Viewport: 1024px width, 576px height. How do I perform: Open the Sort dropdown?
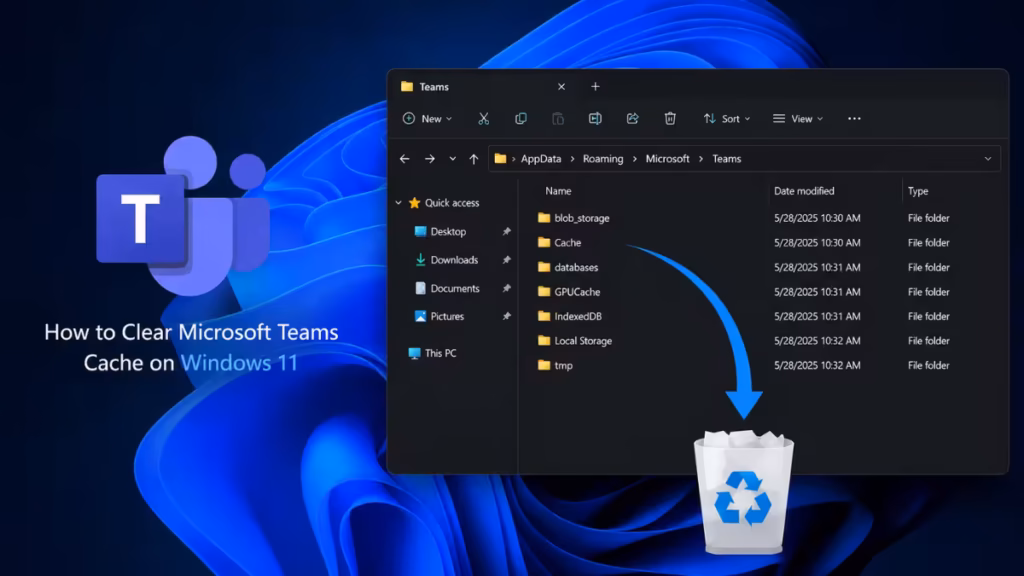726,119
